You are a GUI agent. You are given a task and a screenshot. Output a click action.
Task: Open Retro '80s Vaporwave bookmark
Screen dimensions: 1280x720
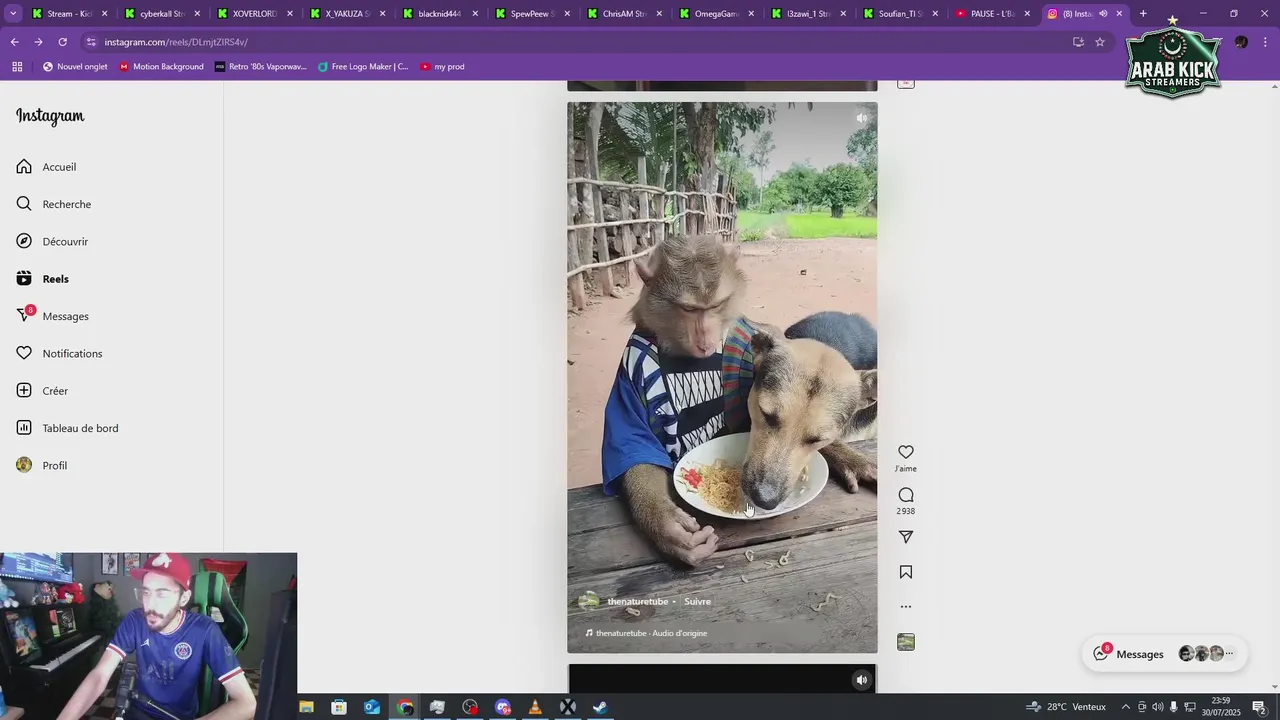[x=261, y=67]
